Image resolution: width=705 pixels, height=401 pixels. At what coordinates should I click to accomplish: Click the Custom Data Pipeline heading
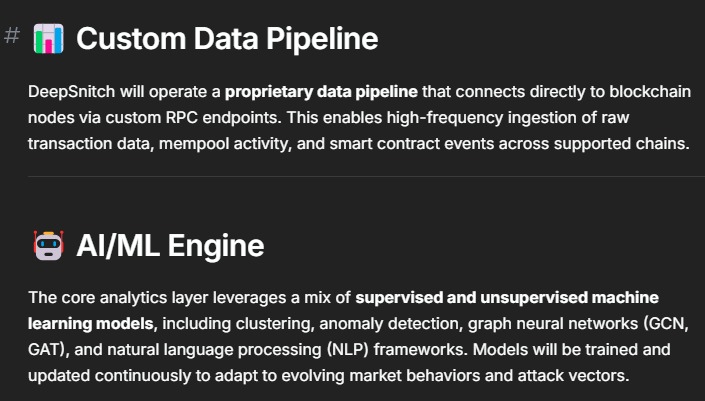click(227, 39)
